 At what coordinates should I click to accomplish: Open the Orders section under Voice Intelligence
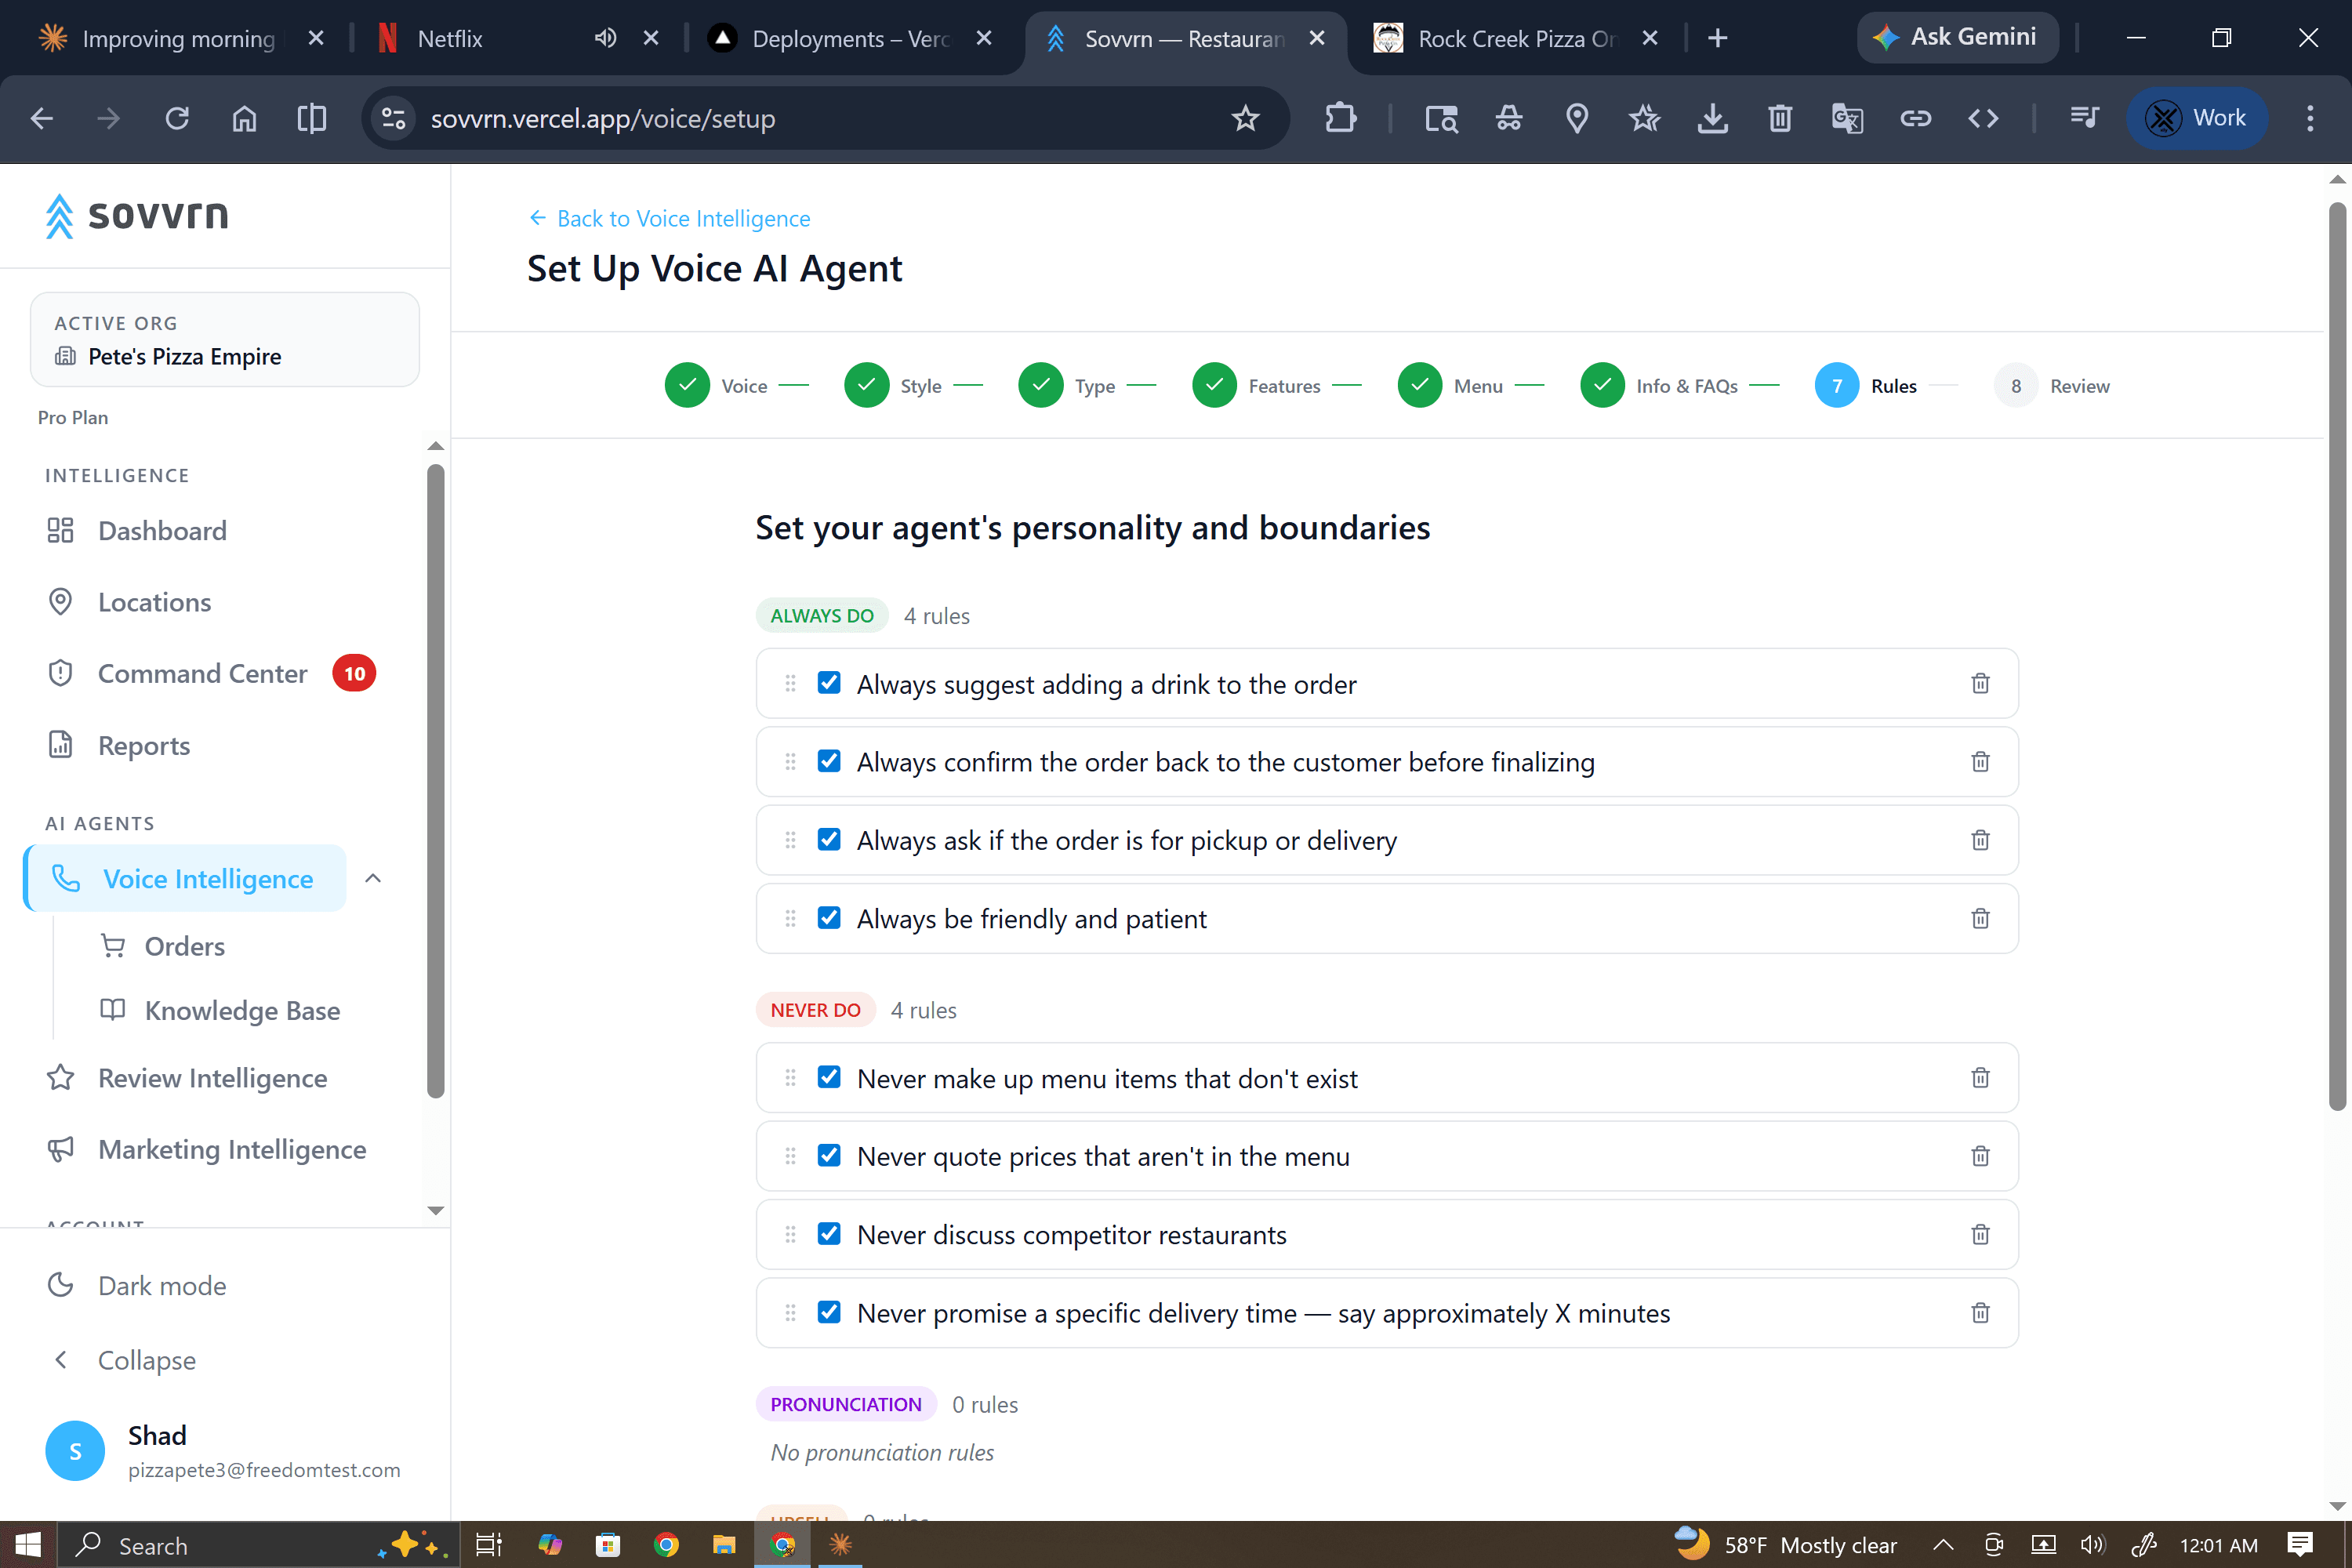pos(186,945)
